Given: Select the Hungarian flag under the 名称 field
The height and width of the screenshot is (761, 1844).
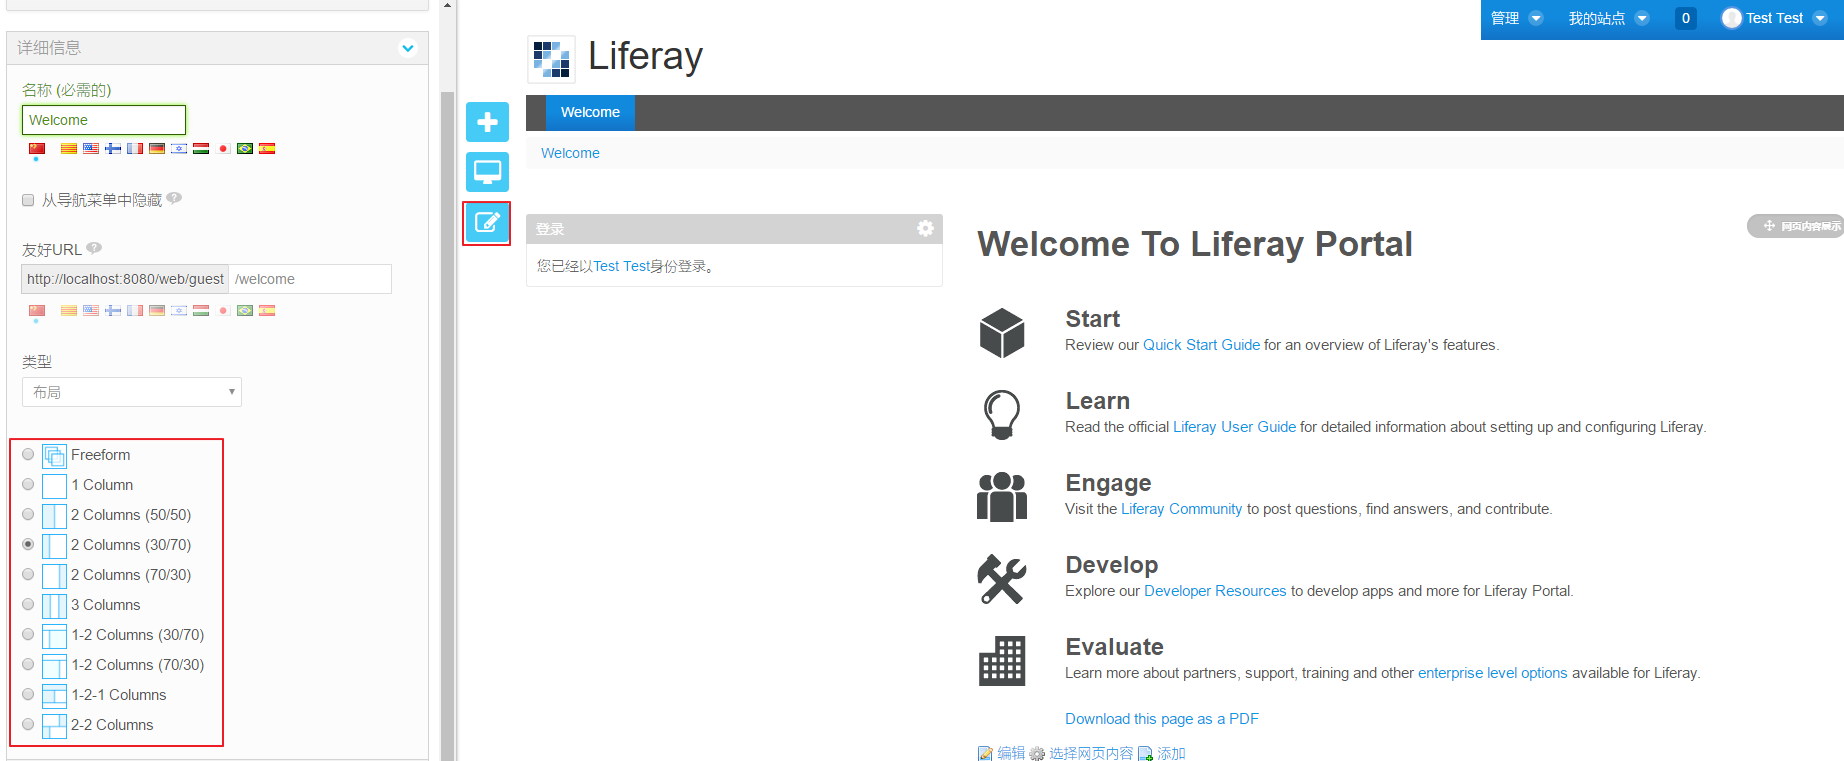Looking at the screenshot, I should coord(201,149).
